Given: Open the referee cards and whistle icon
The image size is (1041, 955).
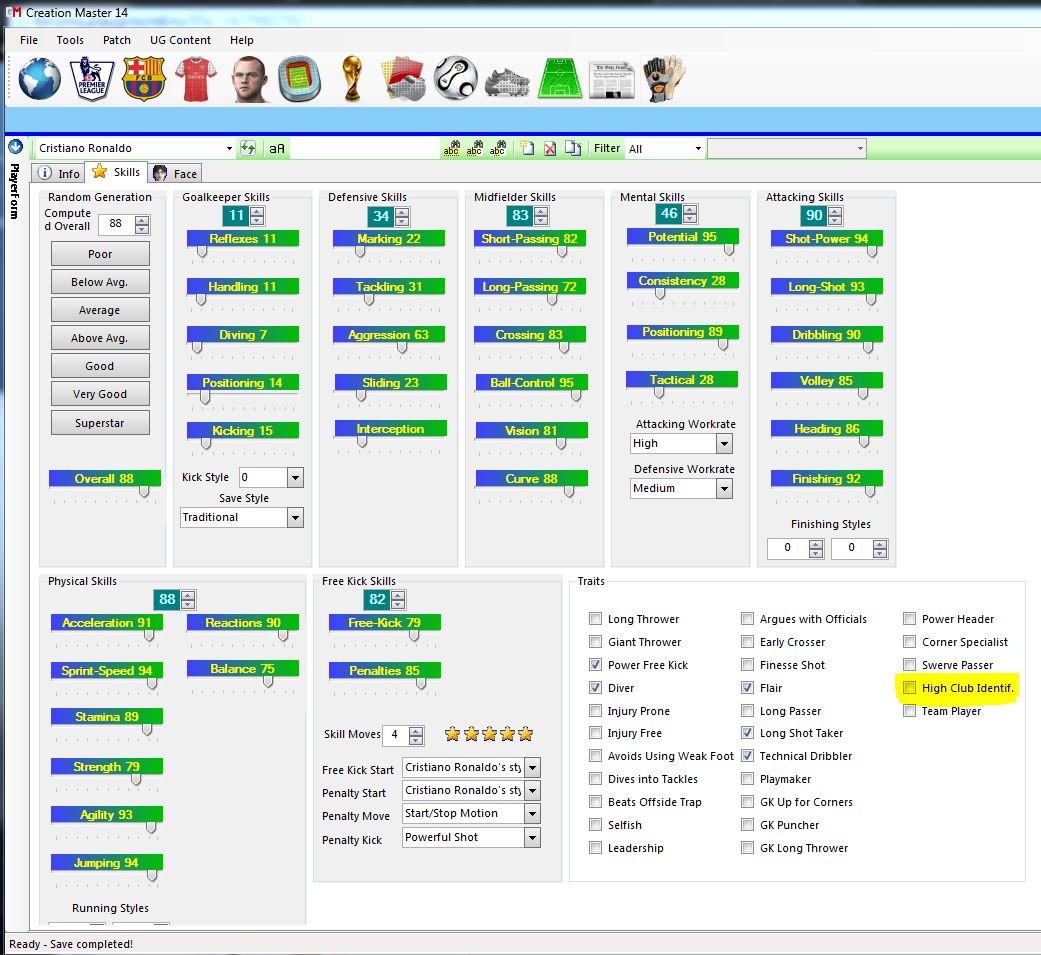Looking at the screenshot, I should point(404,78).
